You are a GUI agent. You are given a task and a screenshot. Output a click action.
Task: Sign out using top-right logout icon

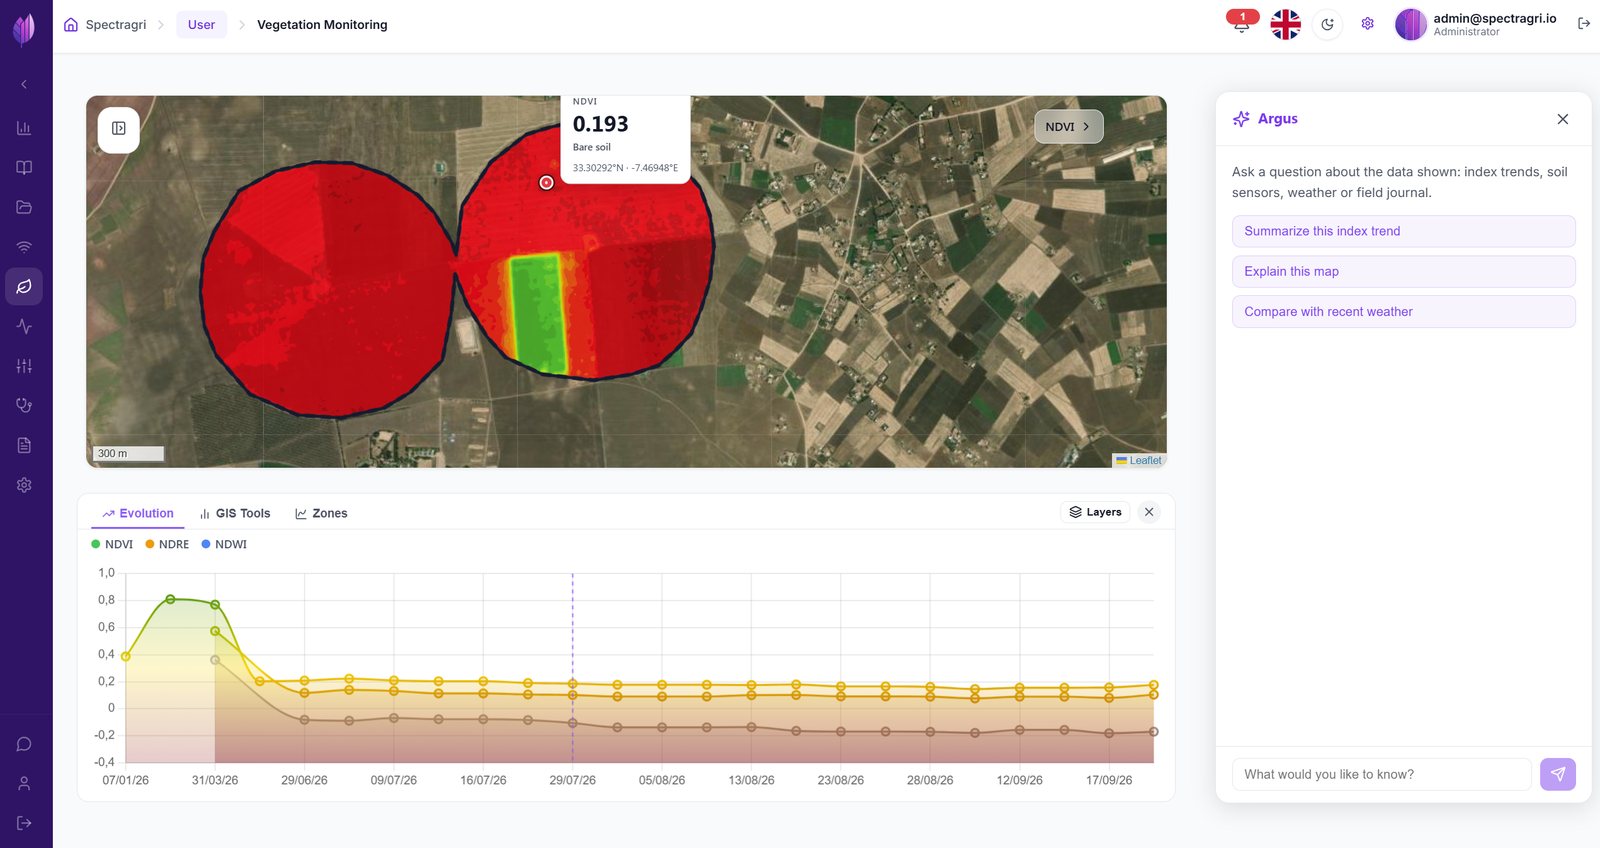click(1584, 24)
